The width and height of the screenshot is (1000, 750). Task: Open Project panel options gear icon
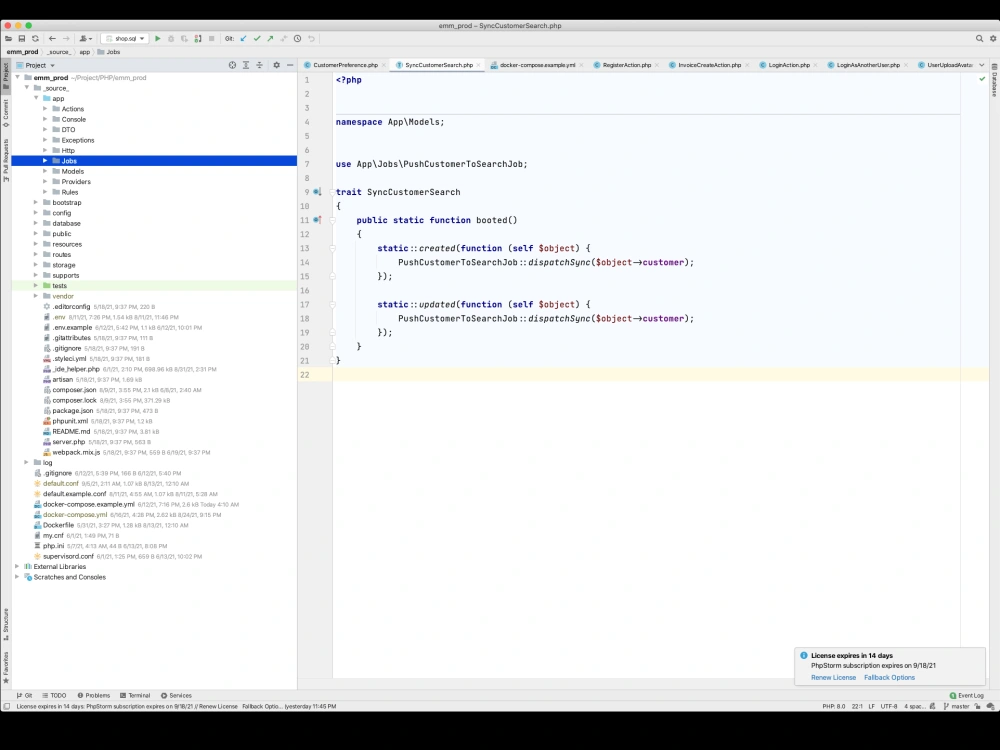(x=276, y=65)
